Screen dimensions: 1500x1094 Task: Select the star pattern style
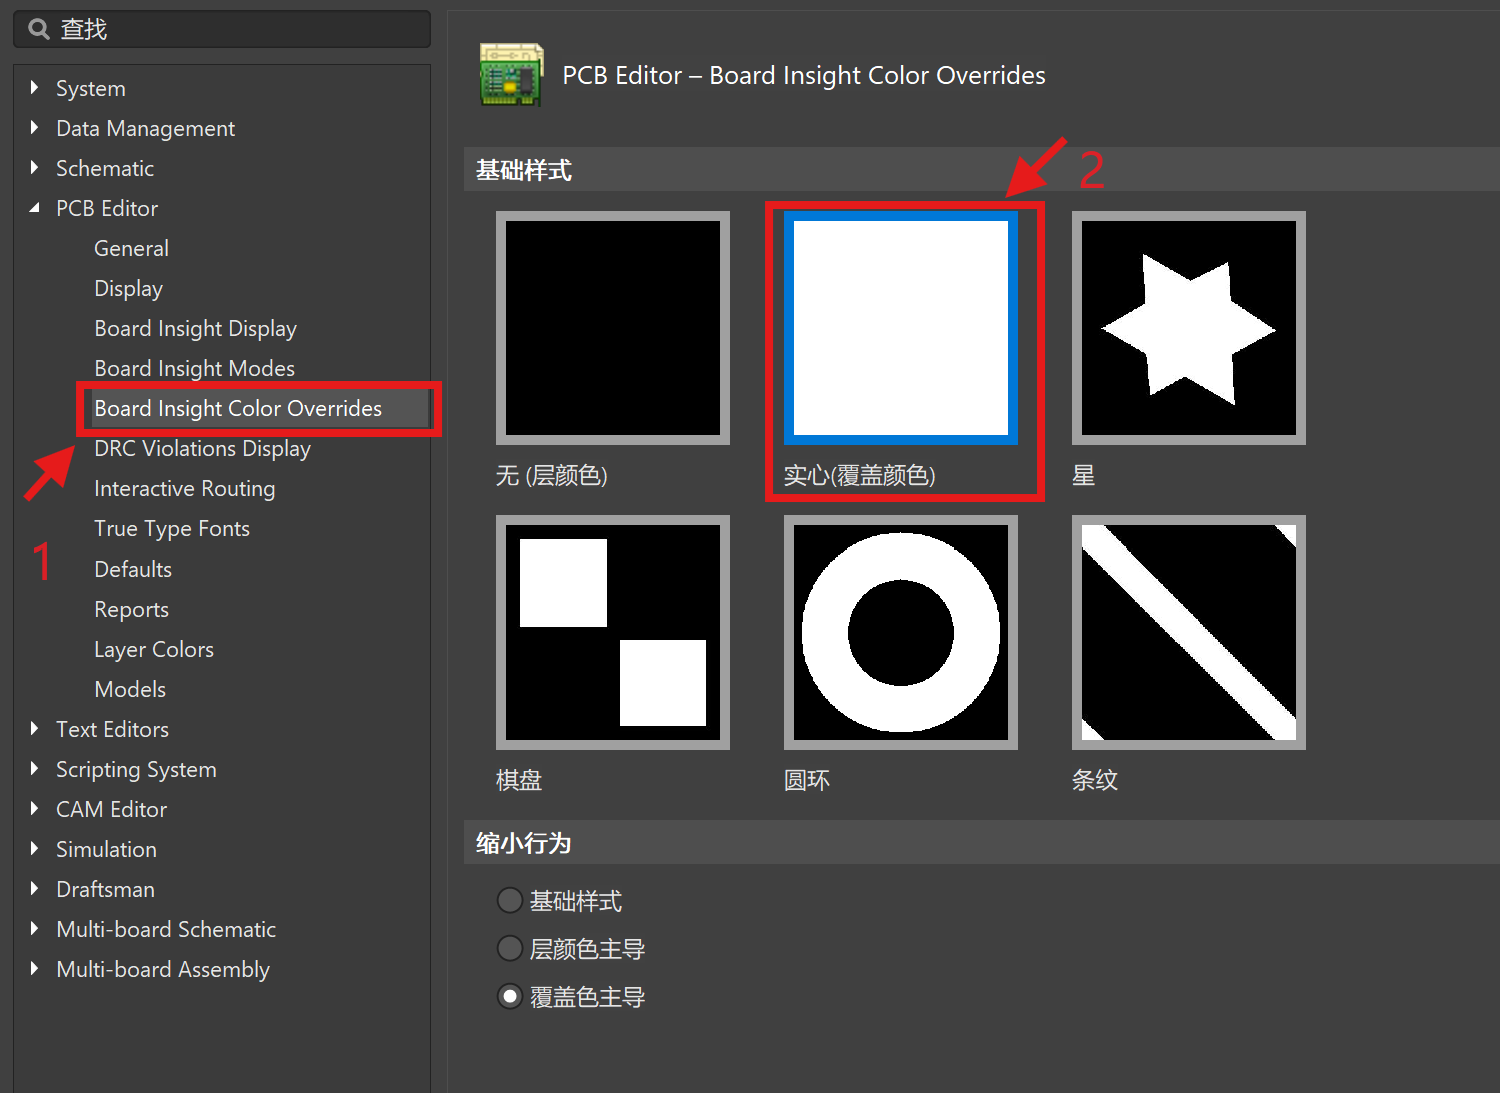[1188, 327]
